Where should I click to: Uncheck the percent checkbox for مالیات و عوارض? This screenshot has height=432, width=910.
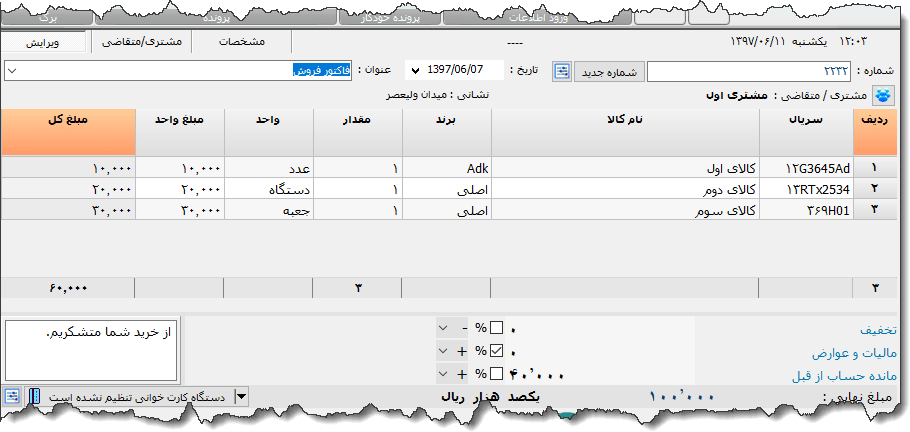[497, 351]
